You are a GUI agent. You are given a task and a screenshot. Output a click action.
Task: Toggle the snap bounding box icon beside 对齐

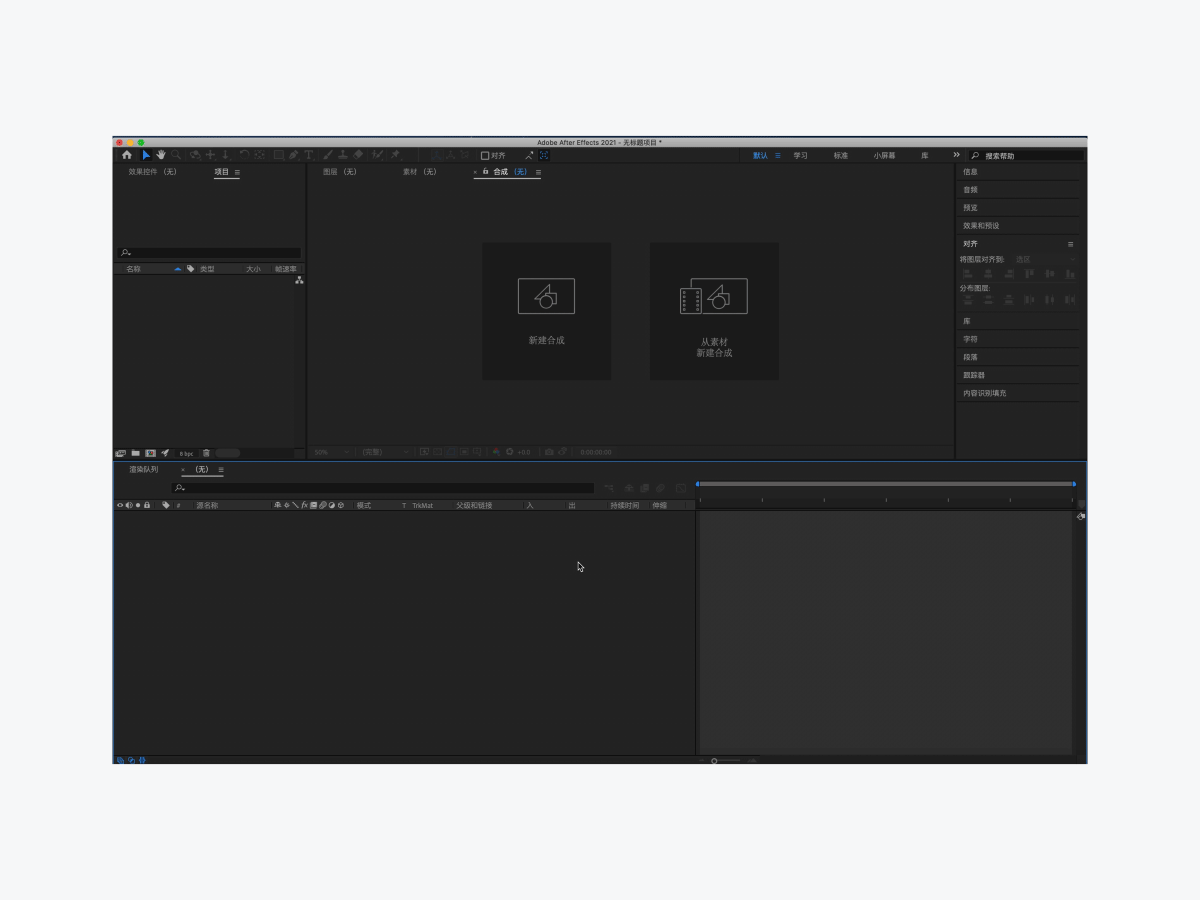pos(544,155)
